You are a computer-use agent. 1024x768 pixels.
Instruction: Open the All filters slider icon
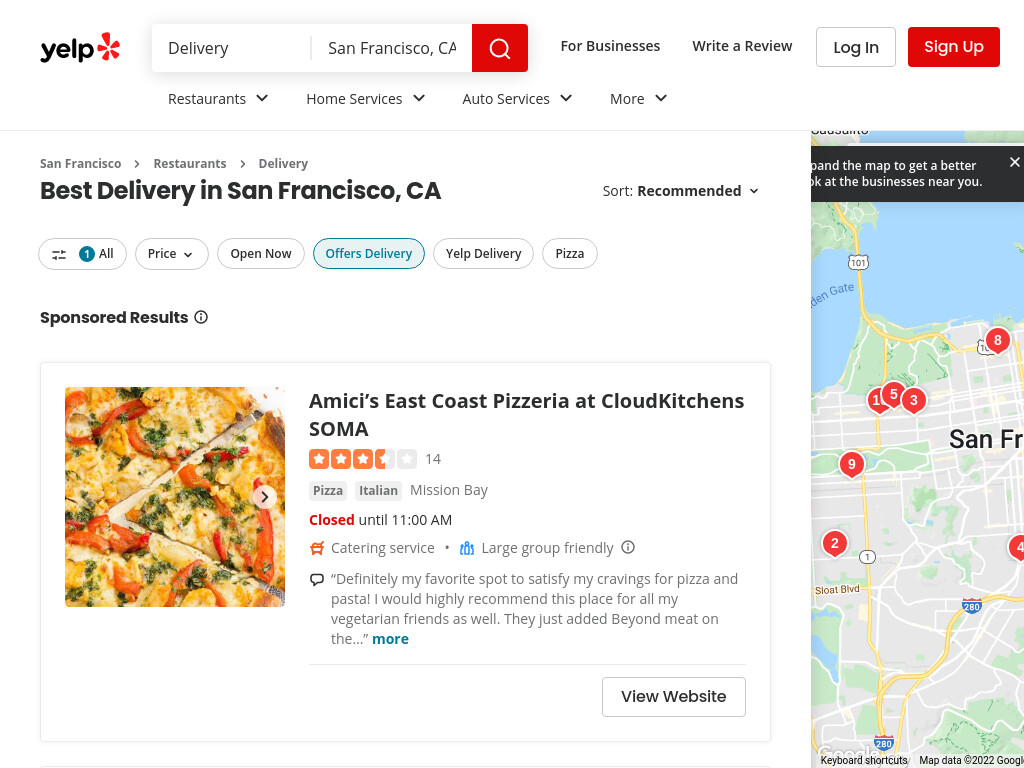(59, 254)
